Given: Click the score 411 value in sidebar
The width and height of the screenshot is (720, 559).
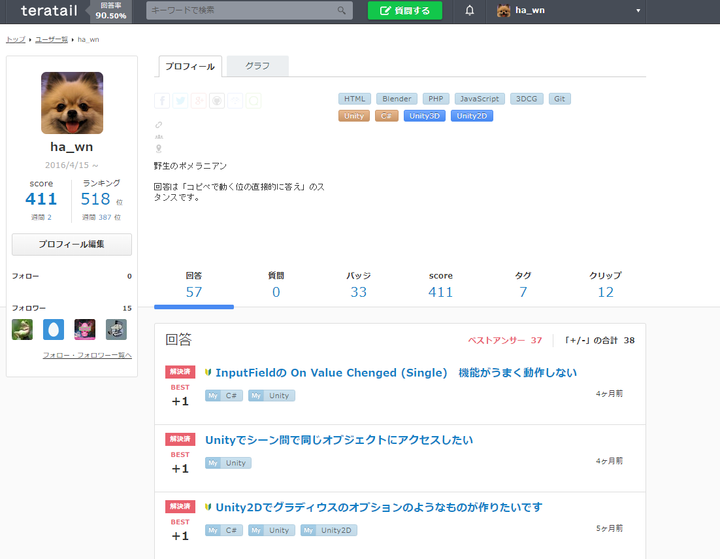Looking at the screenshot, I should click(41, 199).
